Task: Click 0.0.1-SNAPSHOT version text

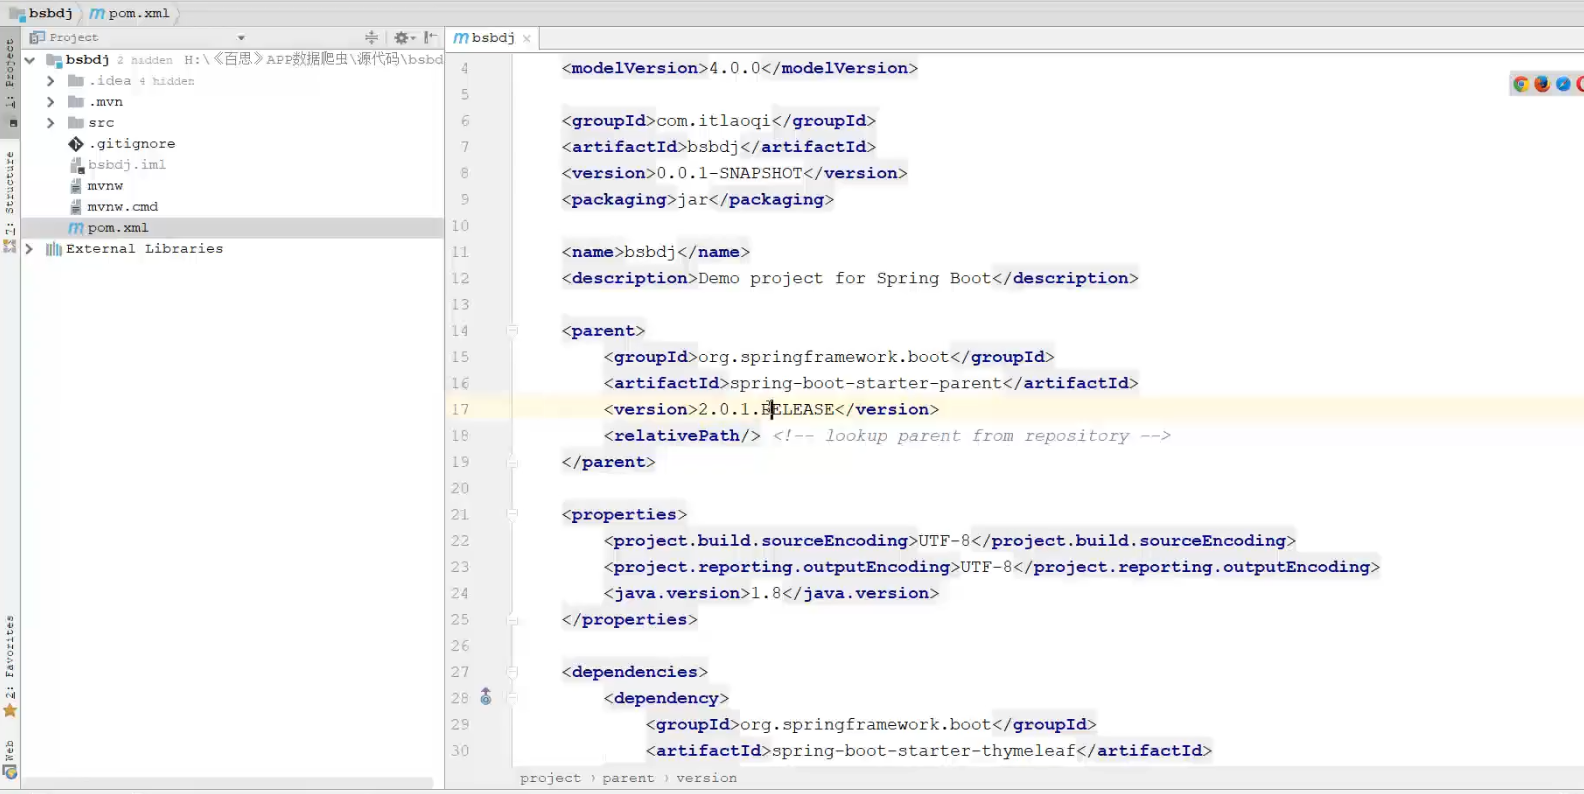Action: pyautogui.click(x=729, y=173)
